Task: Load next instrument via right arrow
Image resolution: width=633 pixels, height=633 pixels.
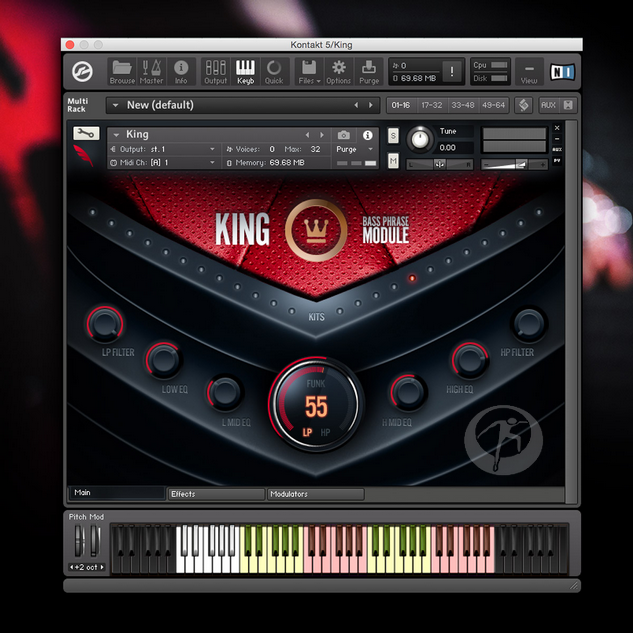Action: click(322, 135)
